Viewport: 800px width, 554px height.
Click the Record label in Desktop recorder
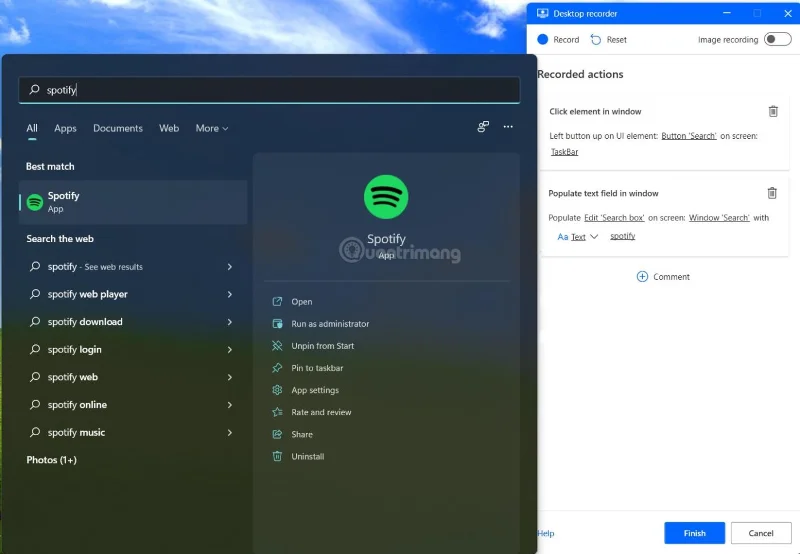pyautogui.click(x=566, y=39)
